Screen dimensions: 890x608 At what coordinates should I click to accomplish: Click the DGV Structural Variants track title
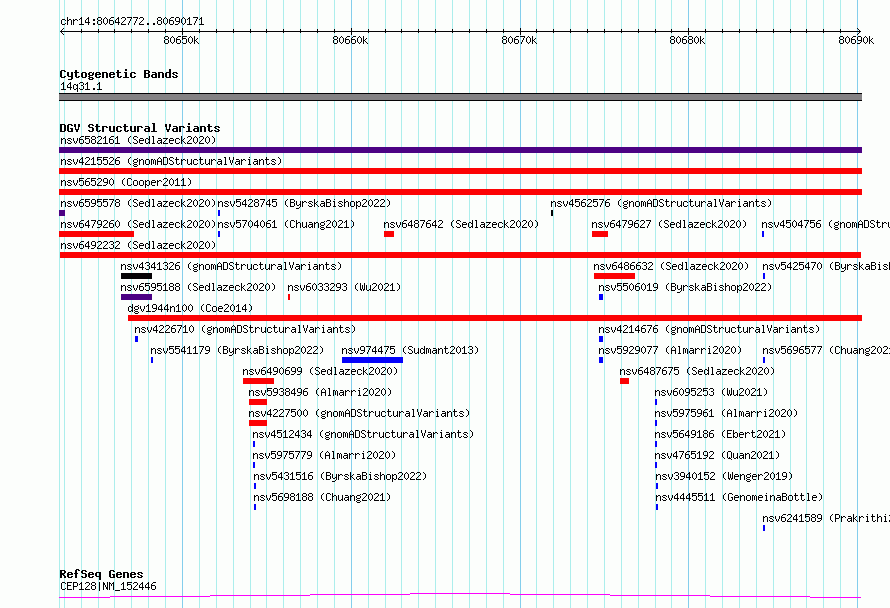point(140,128)
